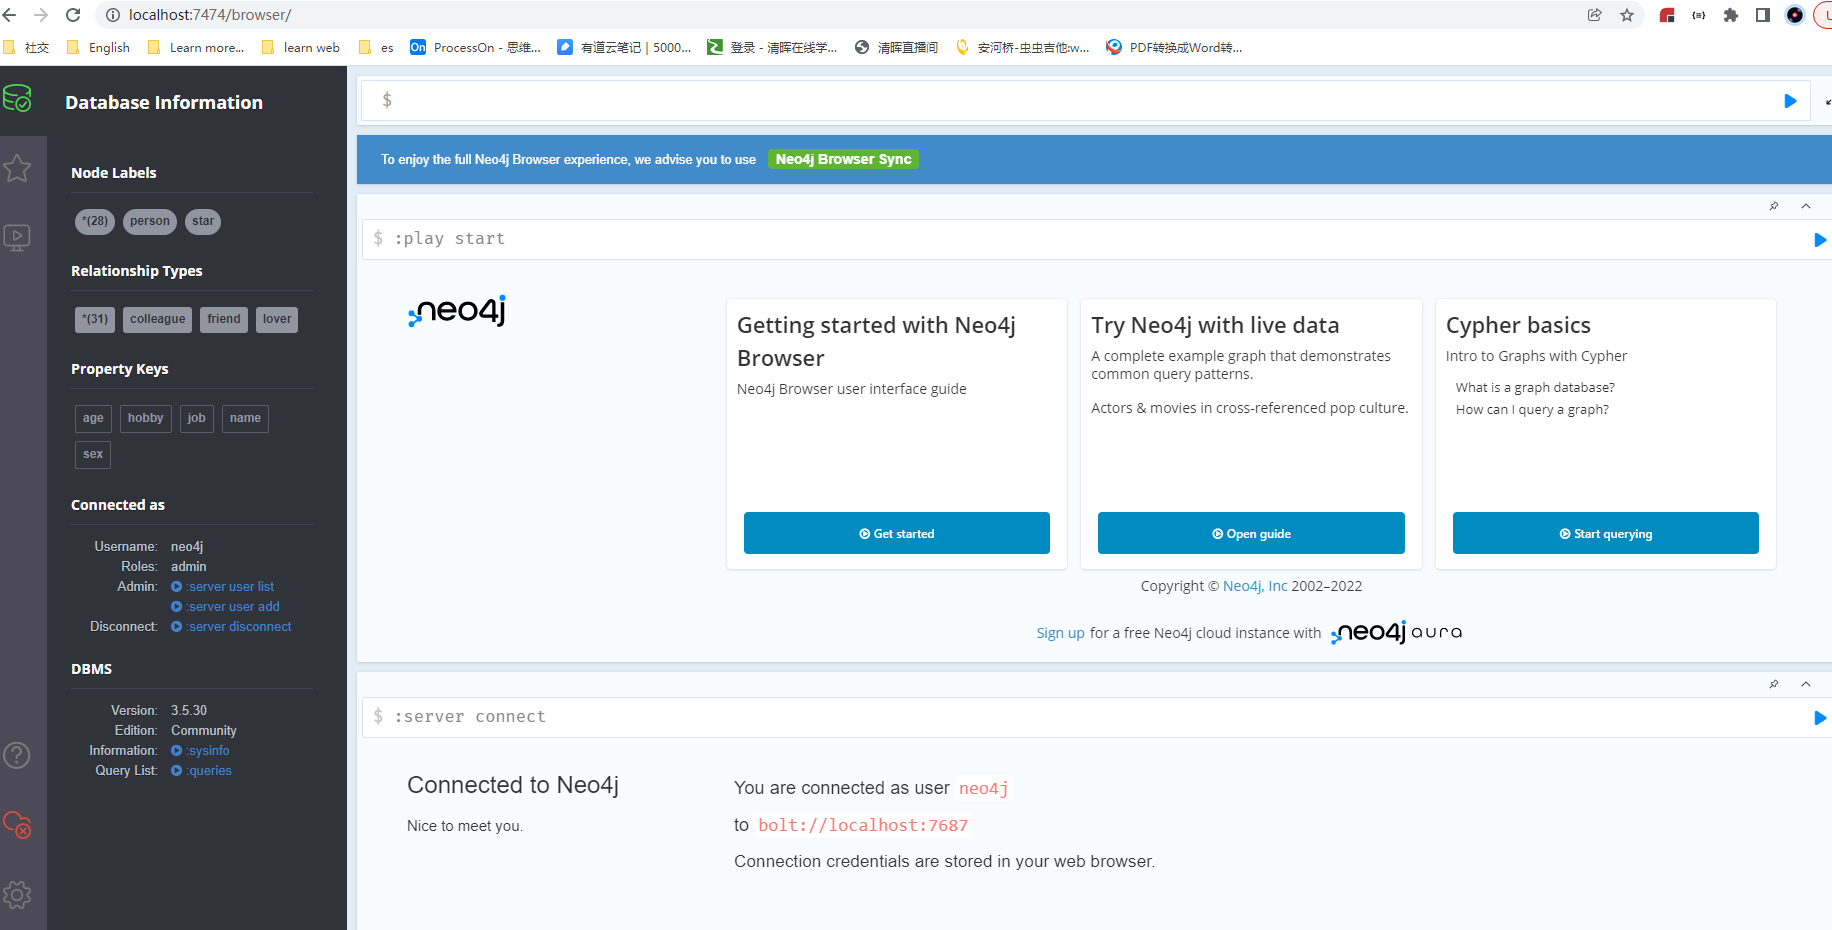The height and width of the screenshot is (930, 1832).
Task: Click the Get started button
Action: click(896, 533)
